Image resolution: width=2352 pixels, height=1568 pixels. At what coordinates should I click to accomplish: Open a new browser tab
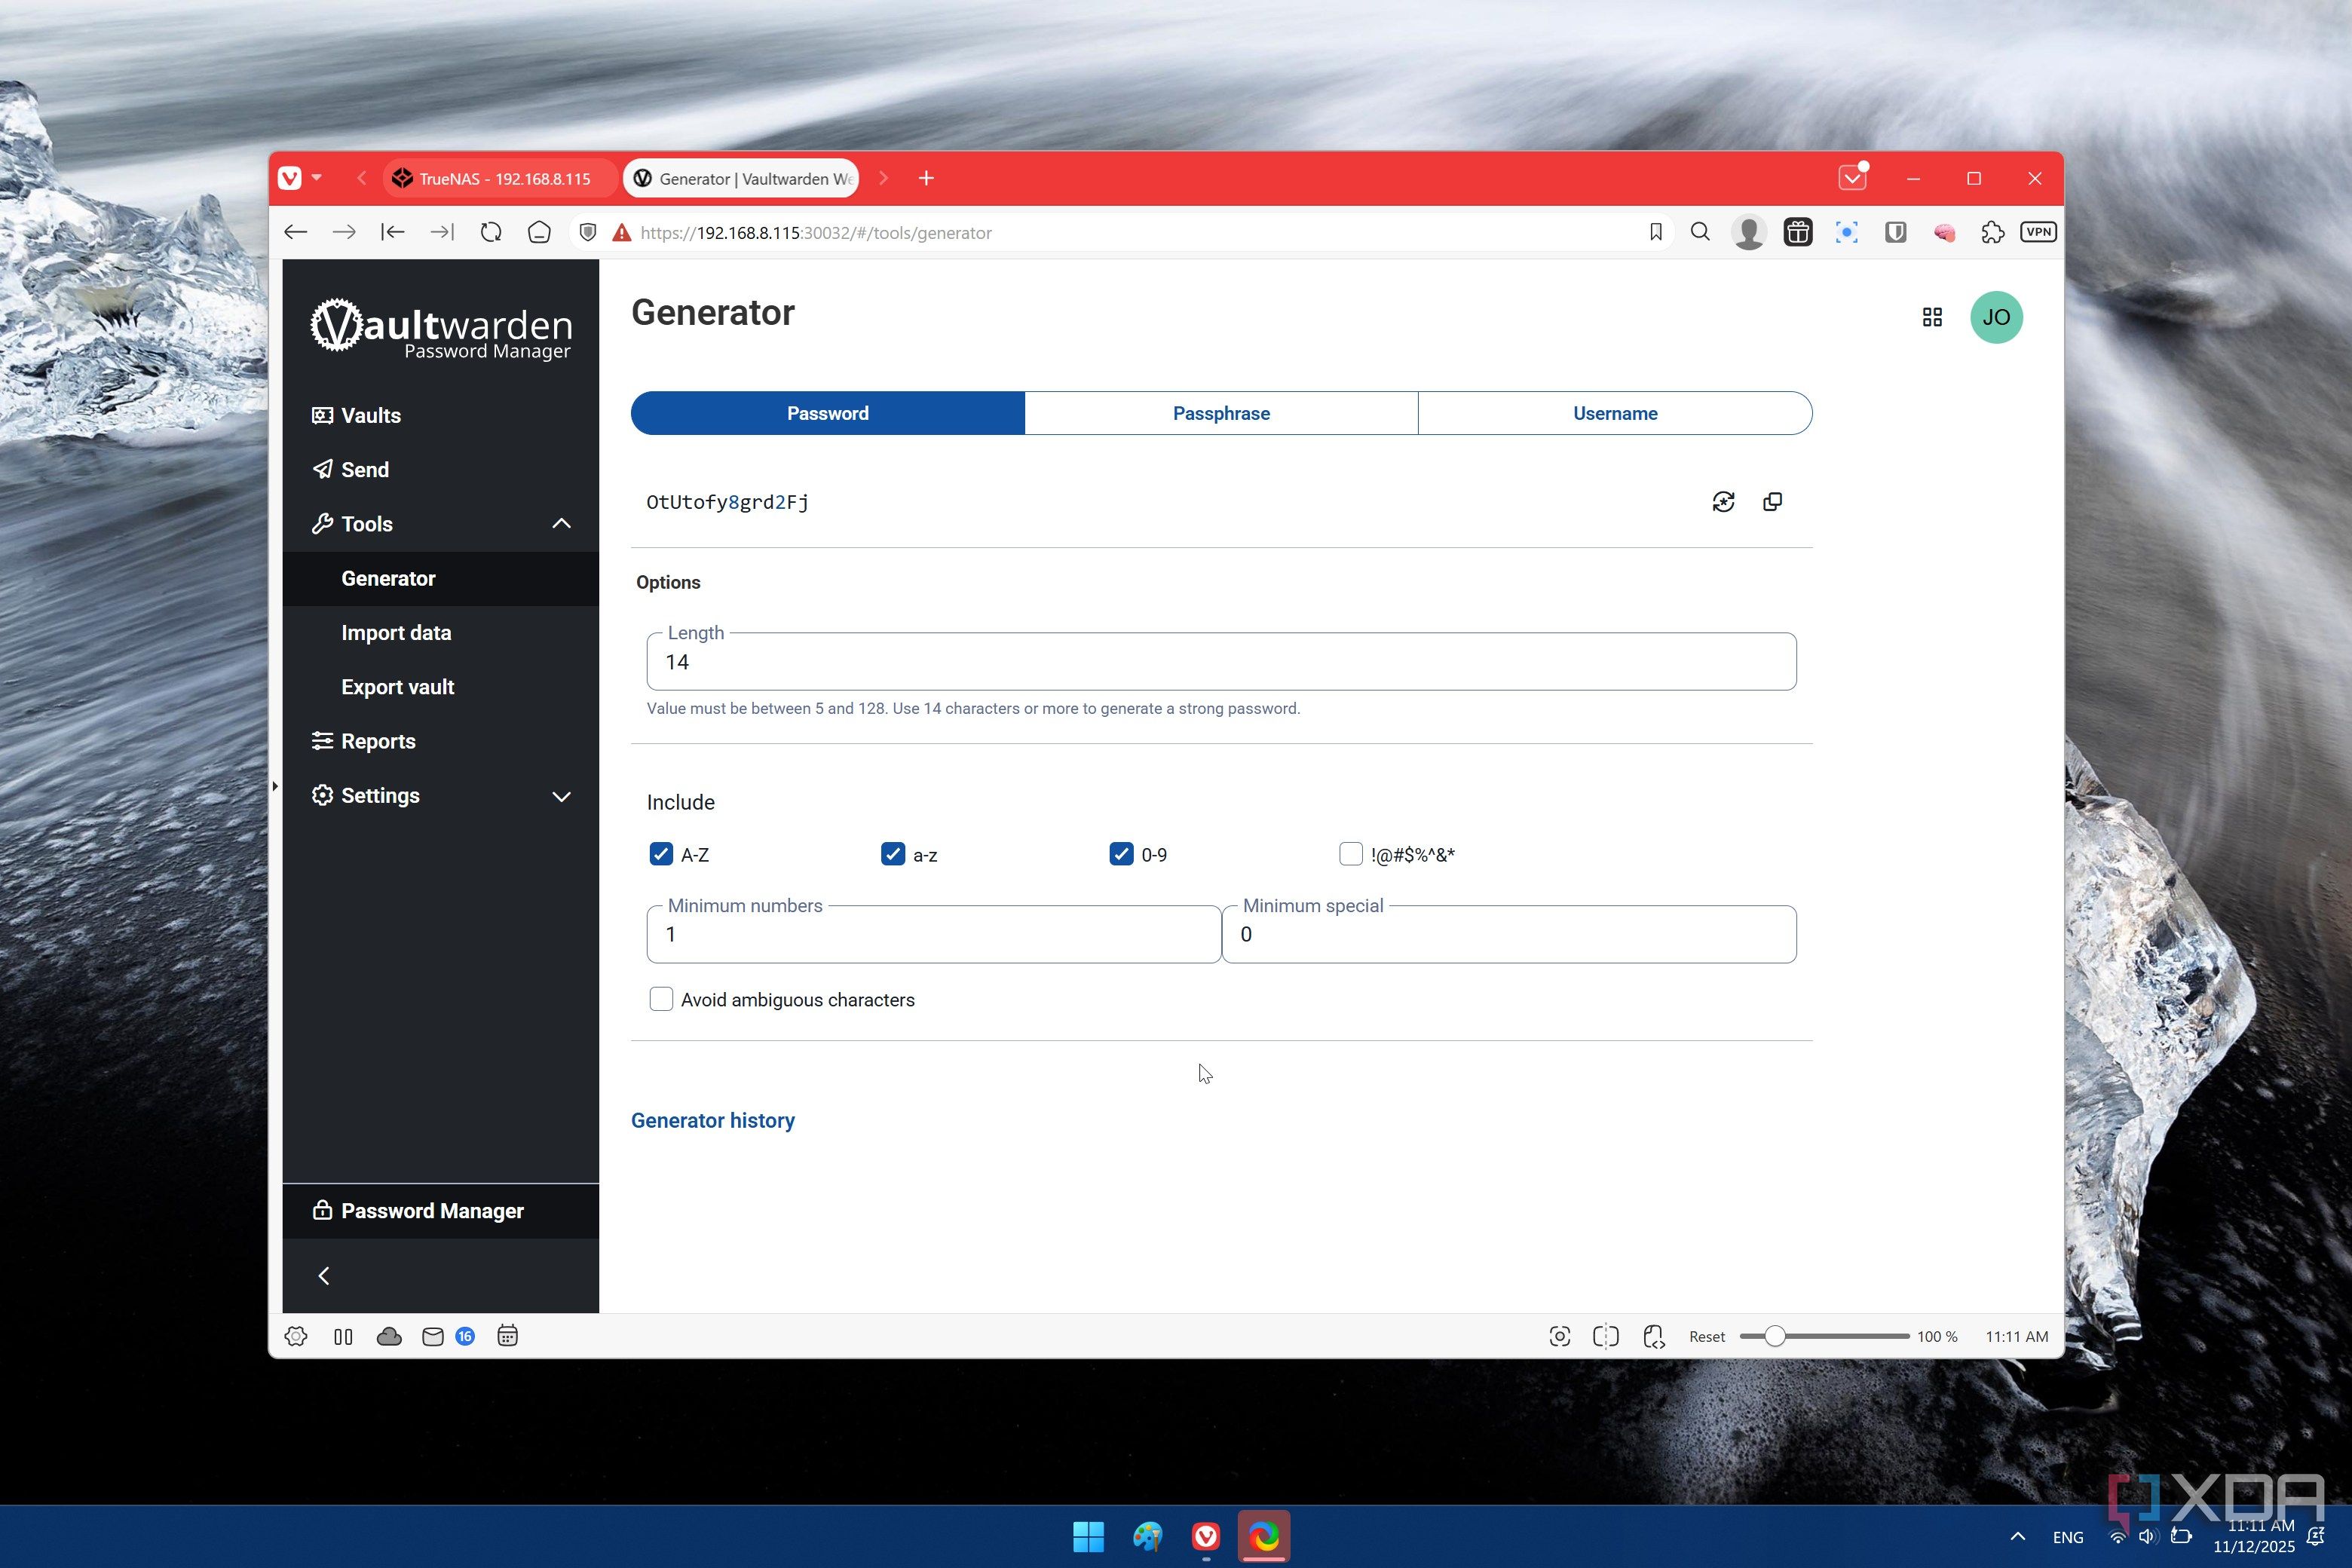click(x=926, y=178)
